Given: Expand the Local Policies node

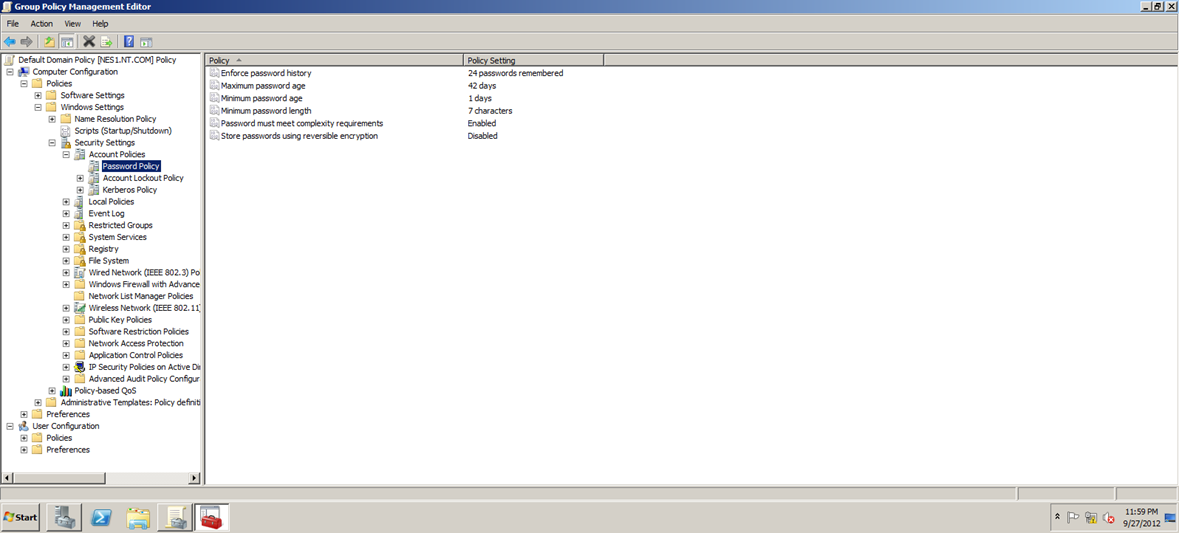Looking at the screenshot, I should pos(66,201).
